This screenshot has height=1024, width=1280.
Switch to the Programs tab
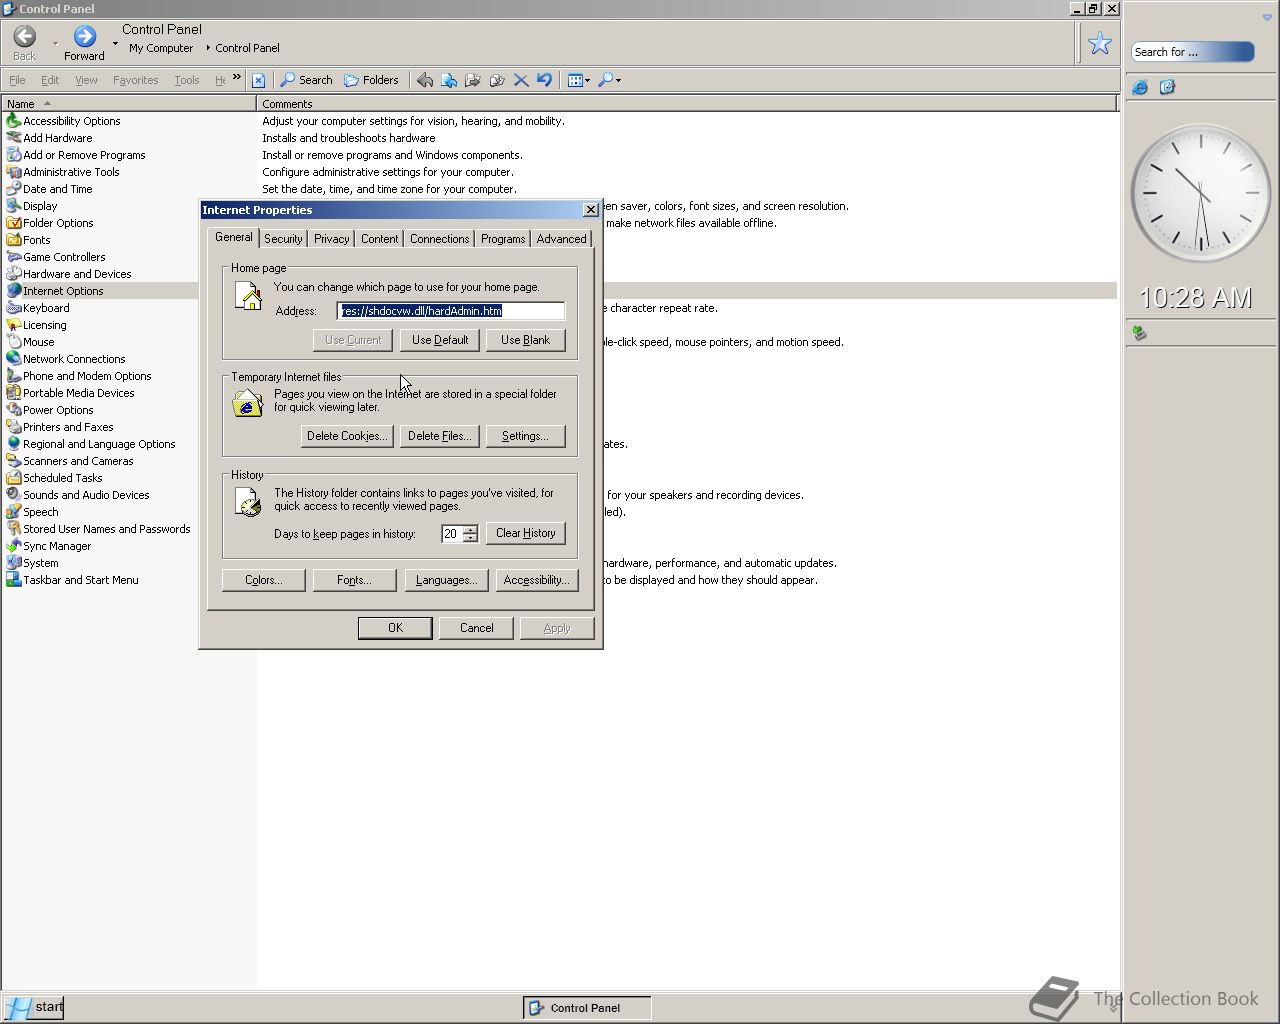click(502, 239)
